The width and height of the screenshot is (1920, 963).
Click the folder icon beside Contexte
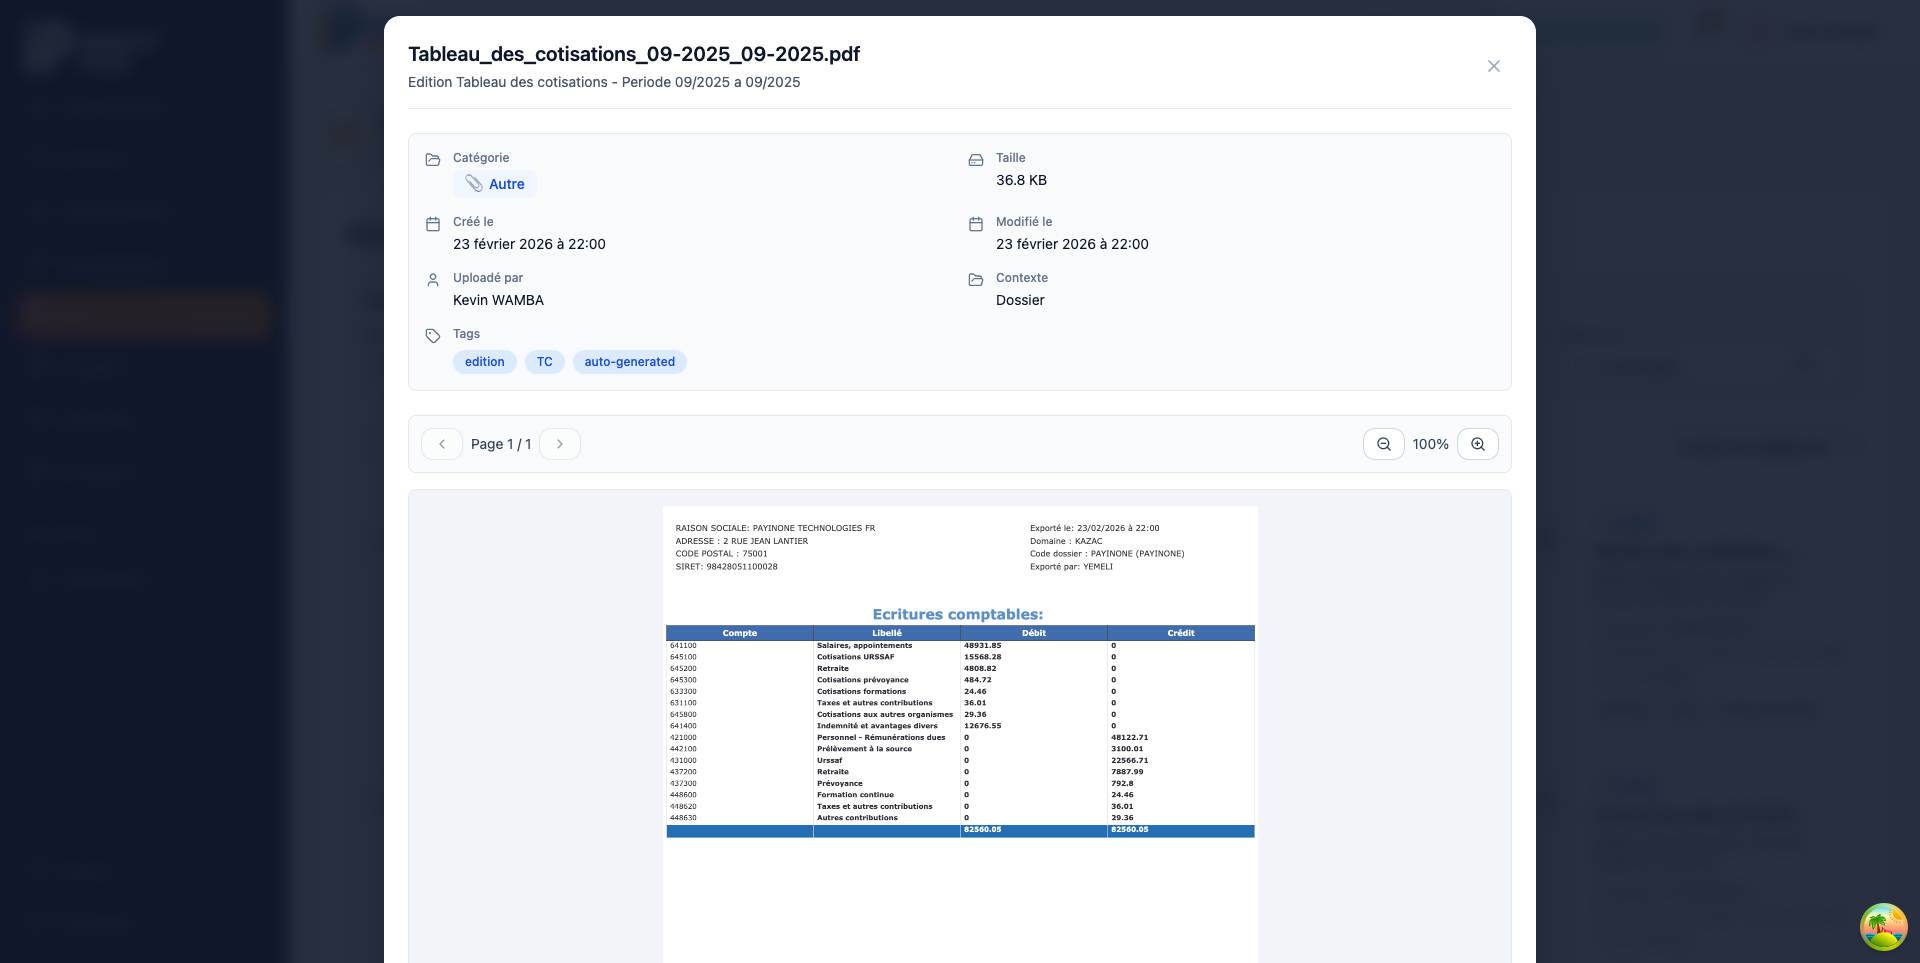click(974, 279)
